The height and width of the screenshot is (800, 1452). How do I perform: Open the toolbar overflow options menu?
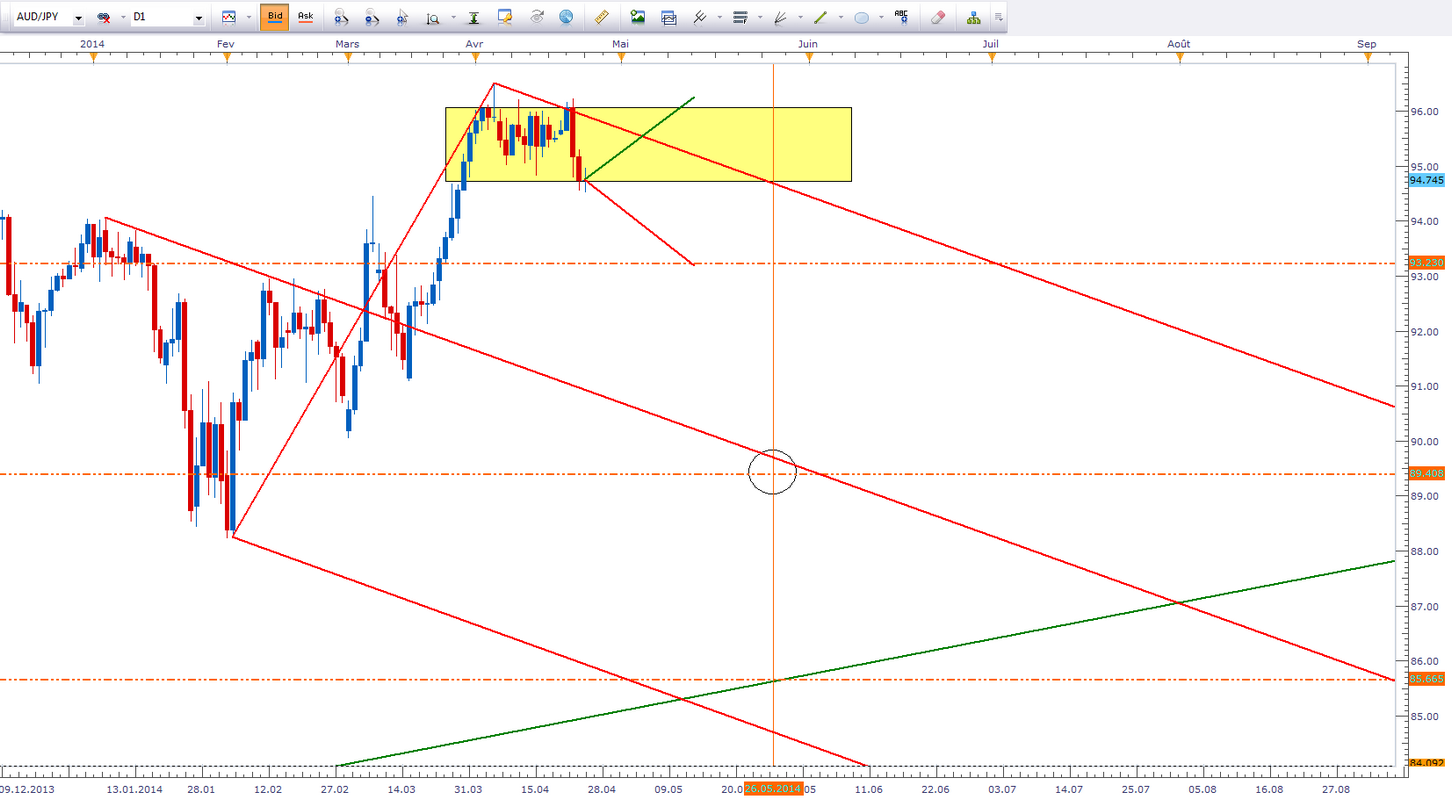point(998,17)
